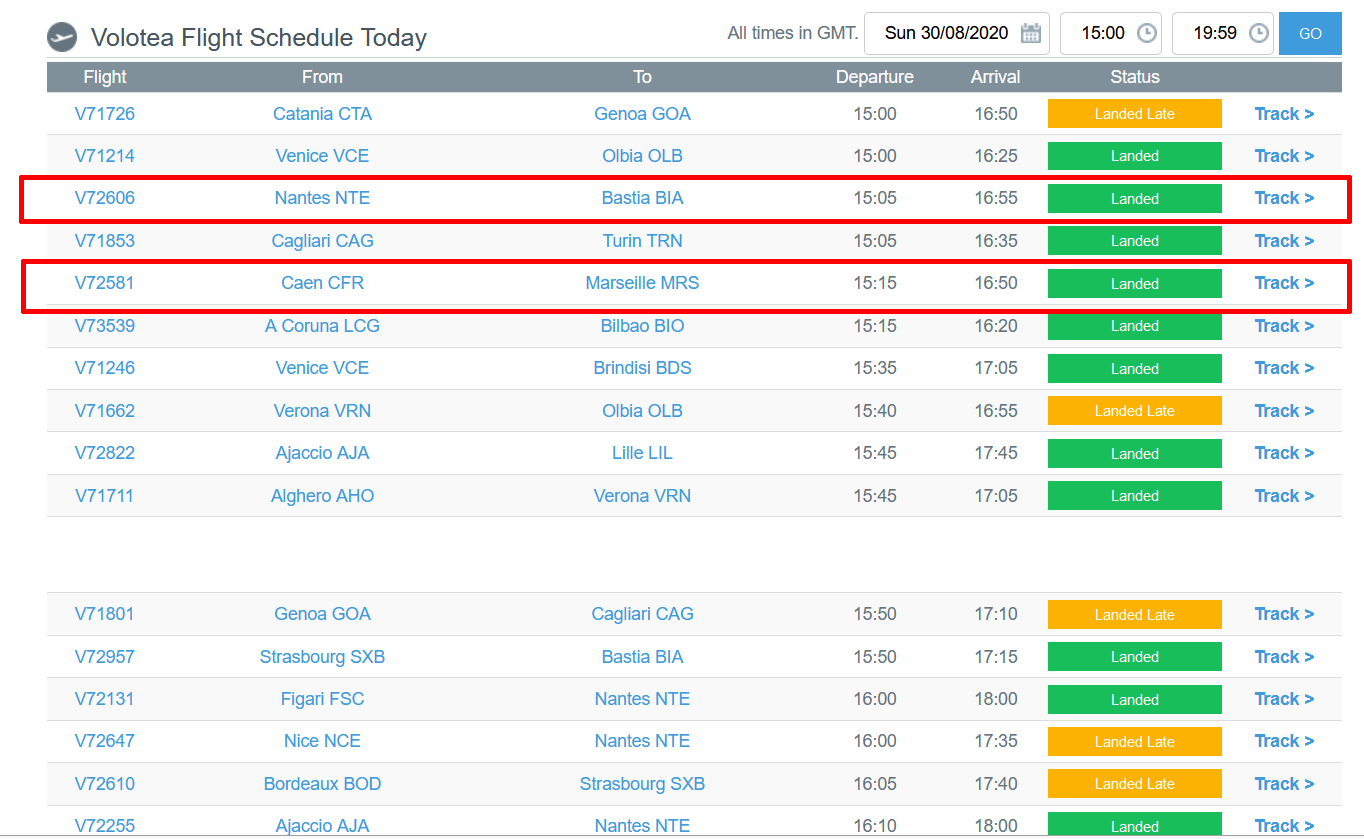Edit the start time field 15:00
The image size is (1364, 839).
1110,33
